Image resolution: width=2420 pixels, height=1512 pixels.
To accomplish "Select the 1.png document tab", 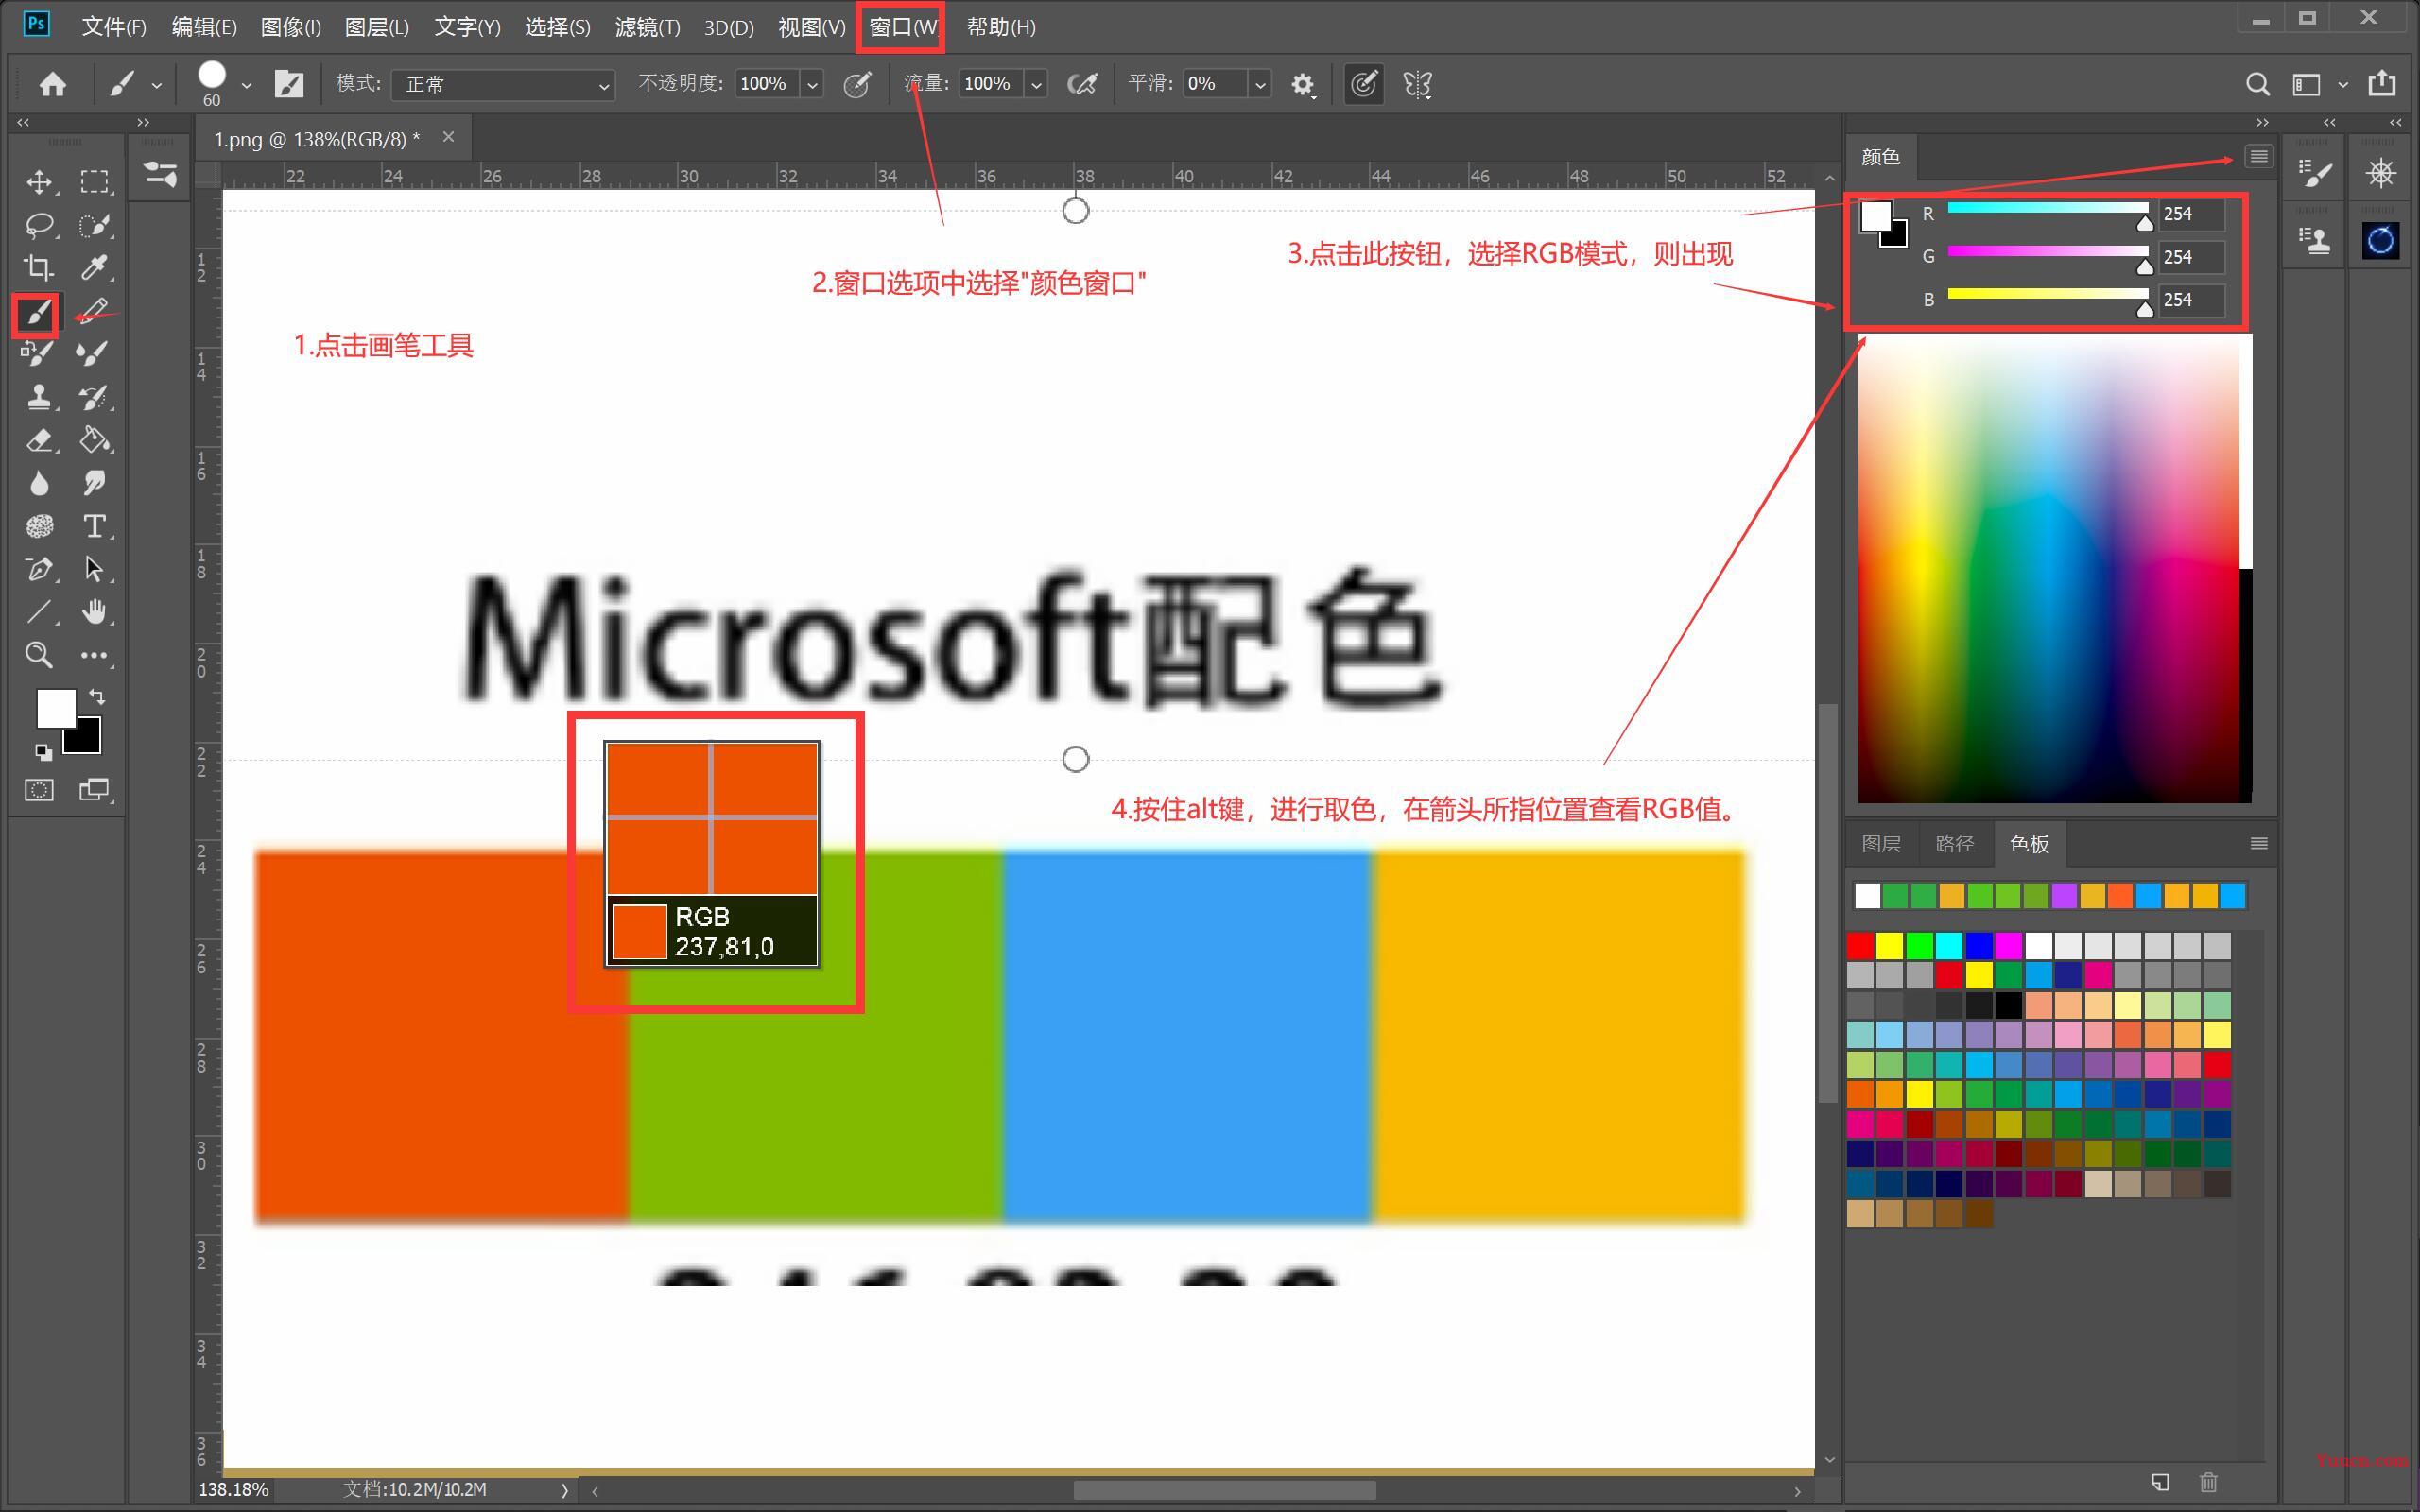I will click(316, 139).
